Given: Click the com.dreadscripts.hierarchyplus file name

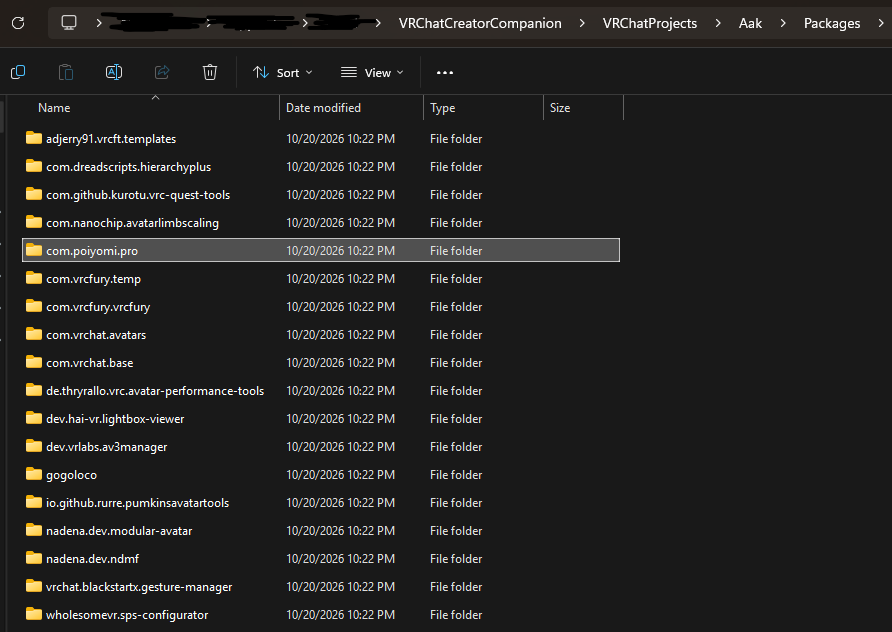Looking at the screenshot, I should click(x=129, y=167).
